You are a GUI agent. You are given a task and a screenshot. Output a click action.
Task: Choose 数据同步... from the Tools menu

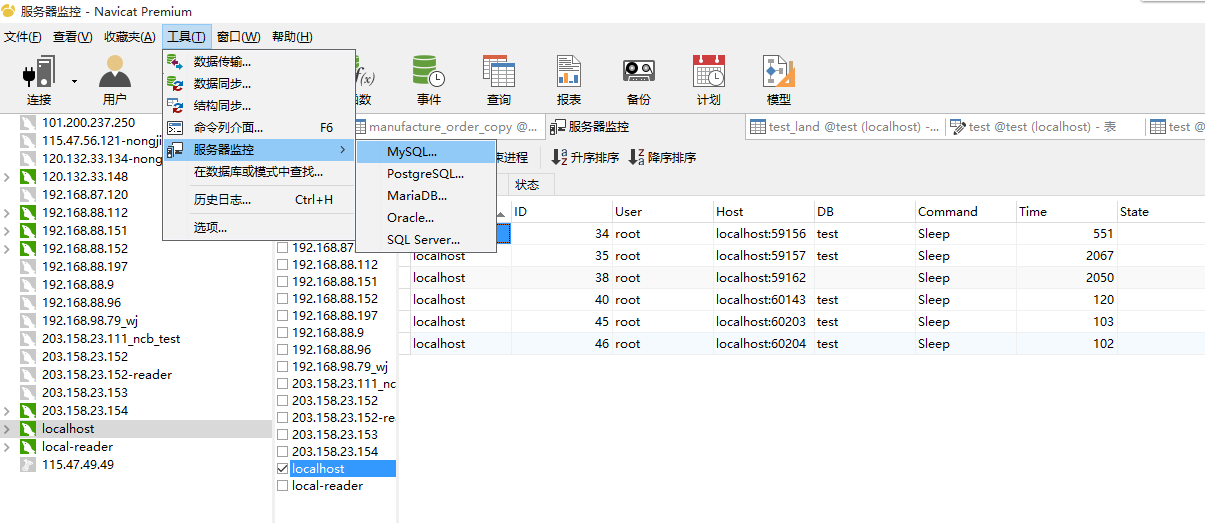[x=259, y=84]
